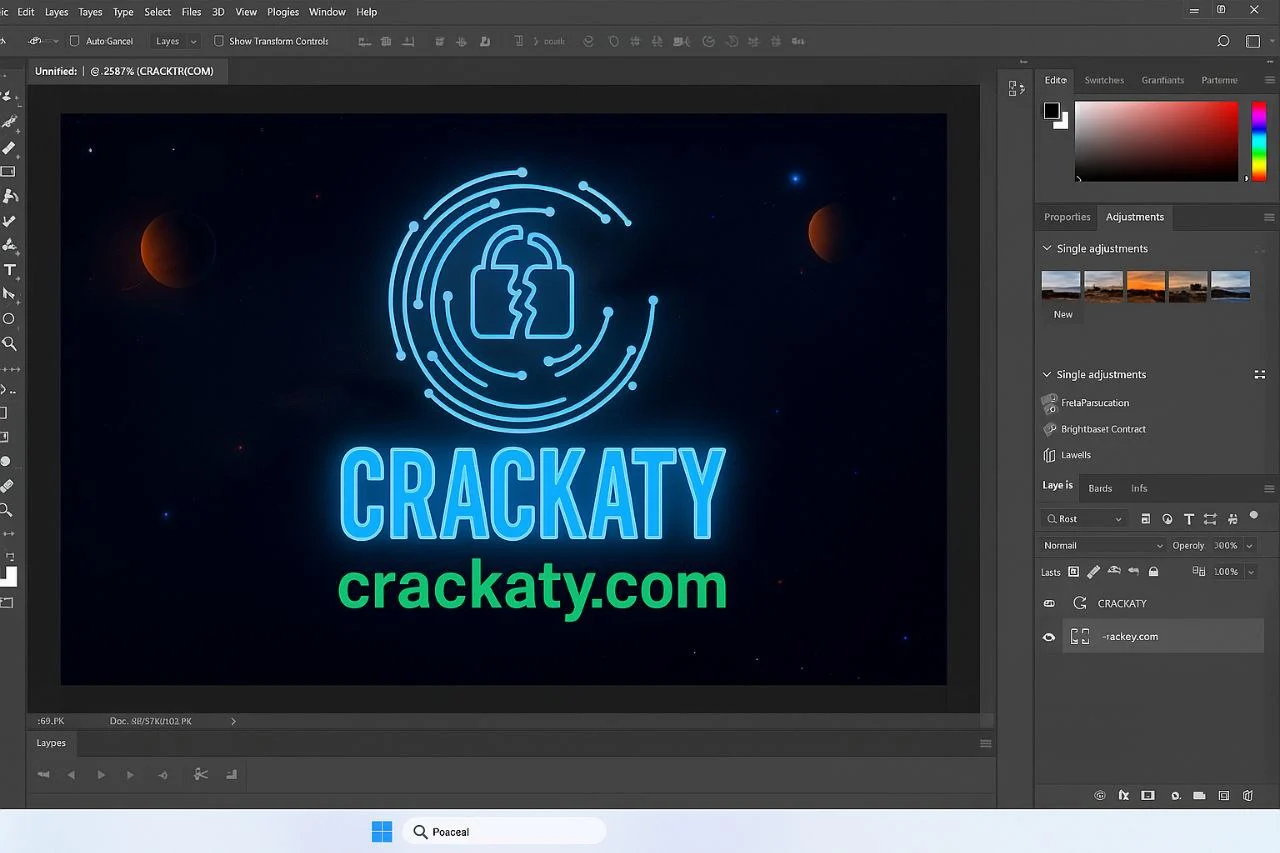This screenshot has height=853, width=1280.
Task: Select the Path Selection arrow tool
Action: pos(9,294)
